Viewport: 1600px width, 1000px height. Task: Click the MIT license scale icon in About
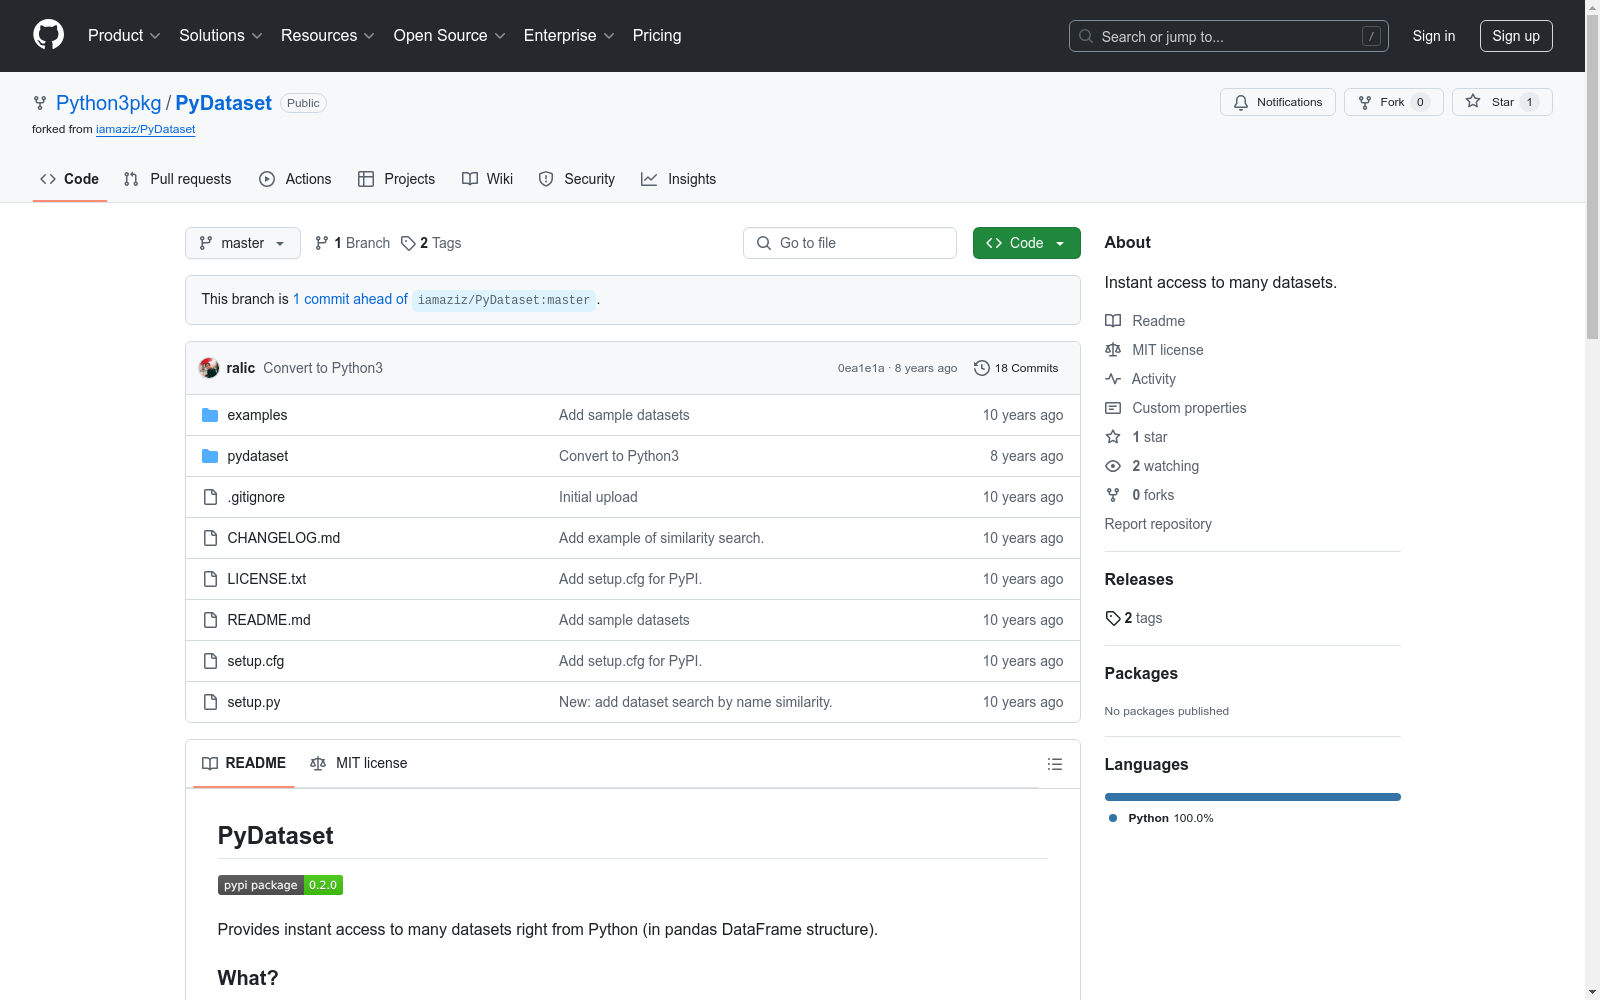pos(1113,350)
